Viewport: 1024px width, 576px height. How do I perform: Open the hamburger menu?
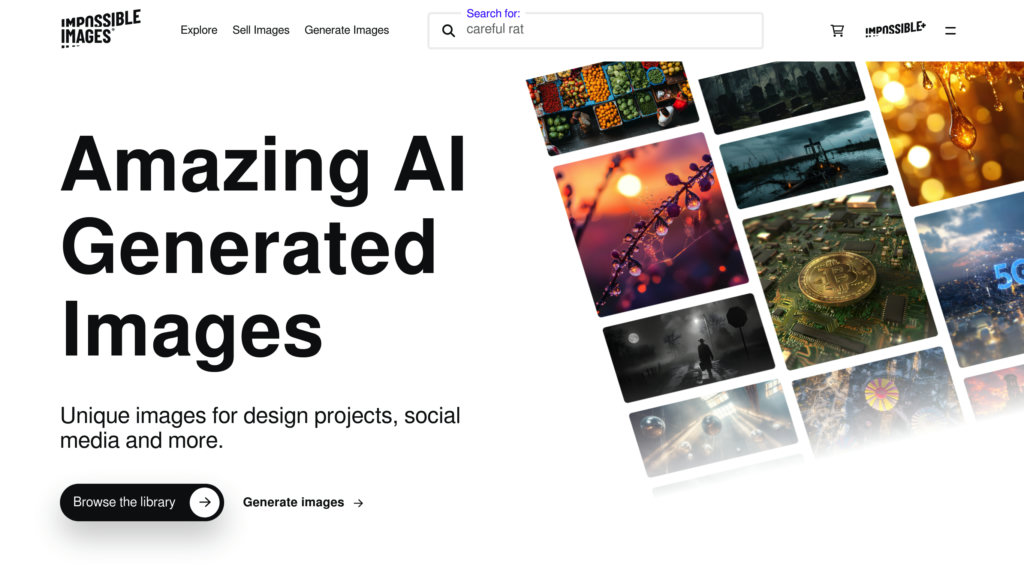click(x=950, y=31)
